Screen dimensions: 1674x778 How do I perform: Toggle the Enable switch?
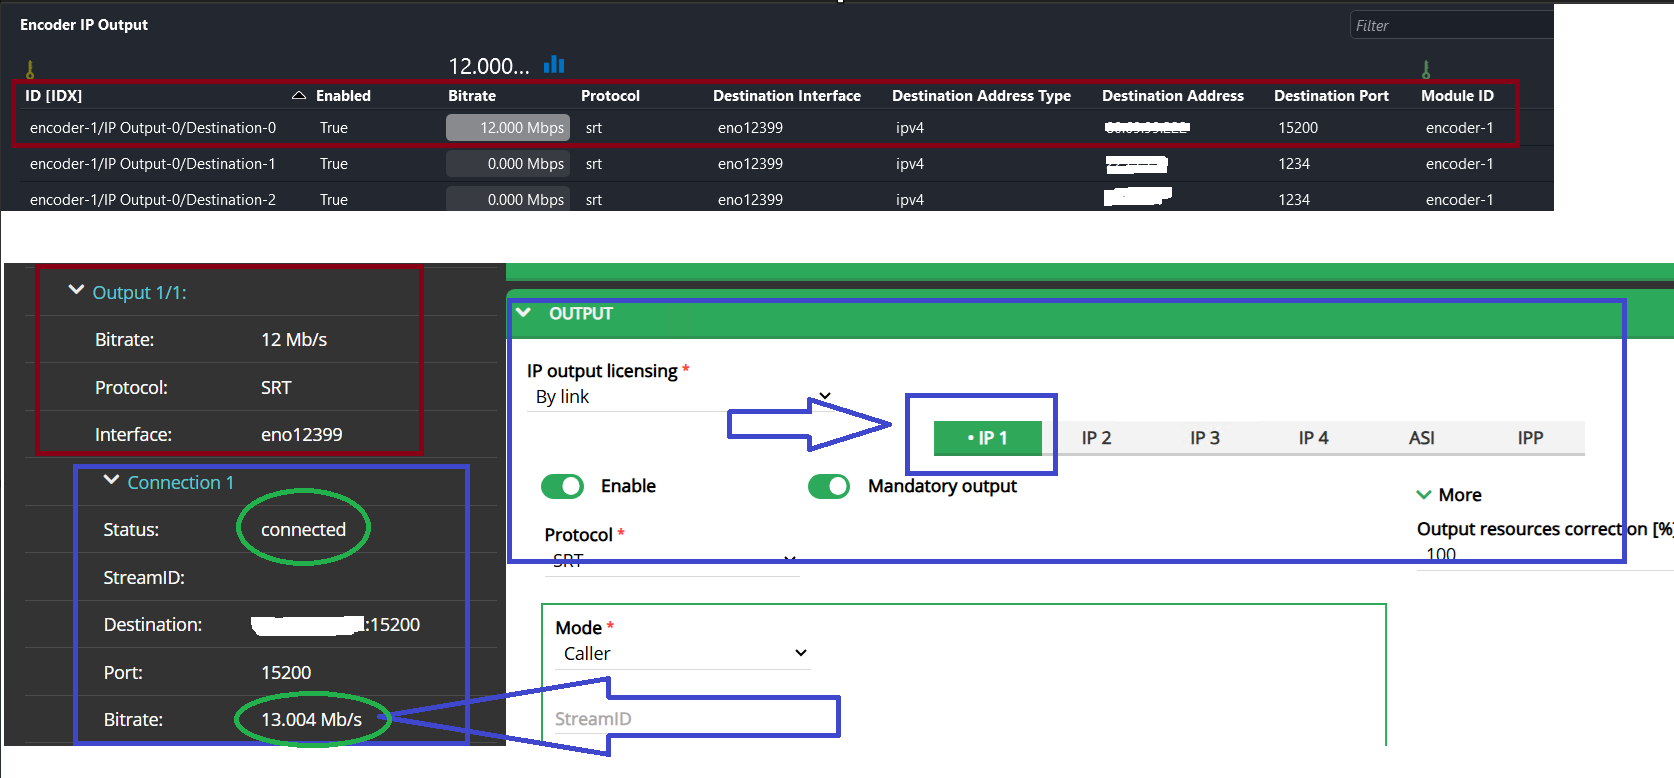[x=562, y=486]
